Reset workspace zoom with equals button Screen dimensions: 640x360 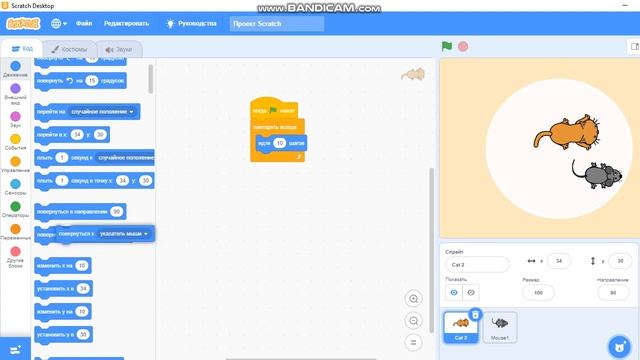413,342
